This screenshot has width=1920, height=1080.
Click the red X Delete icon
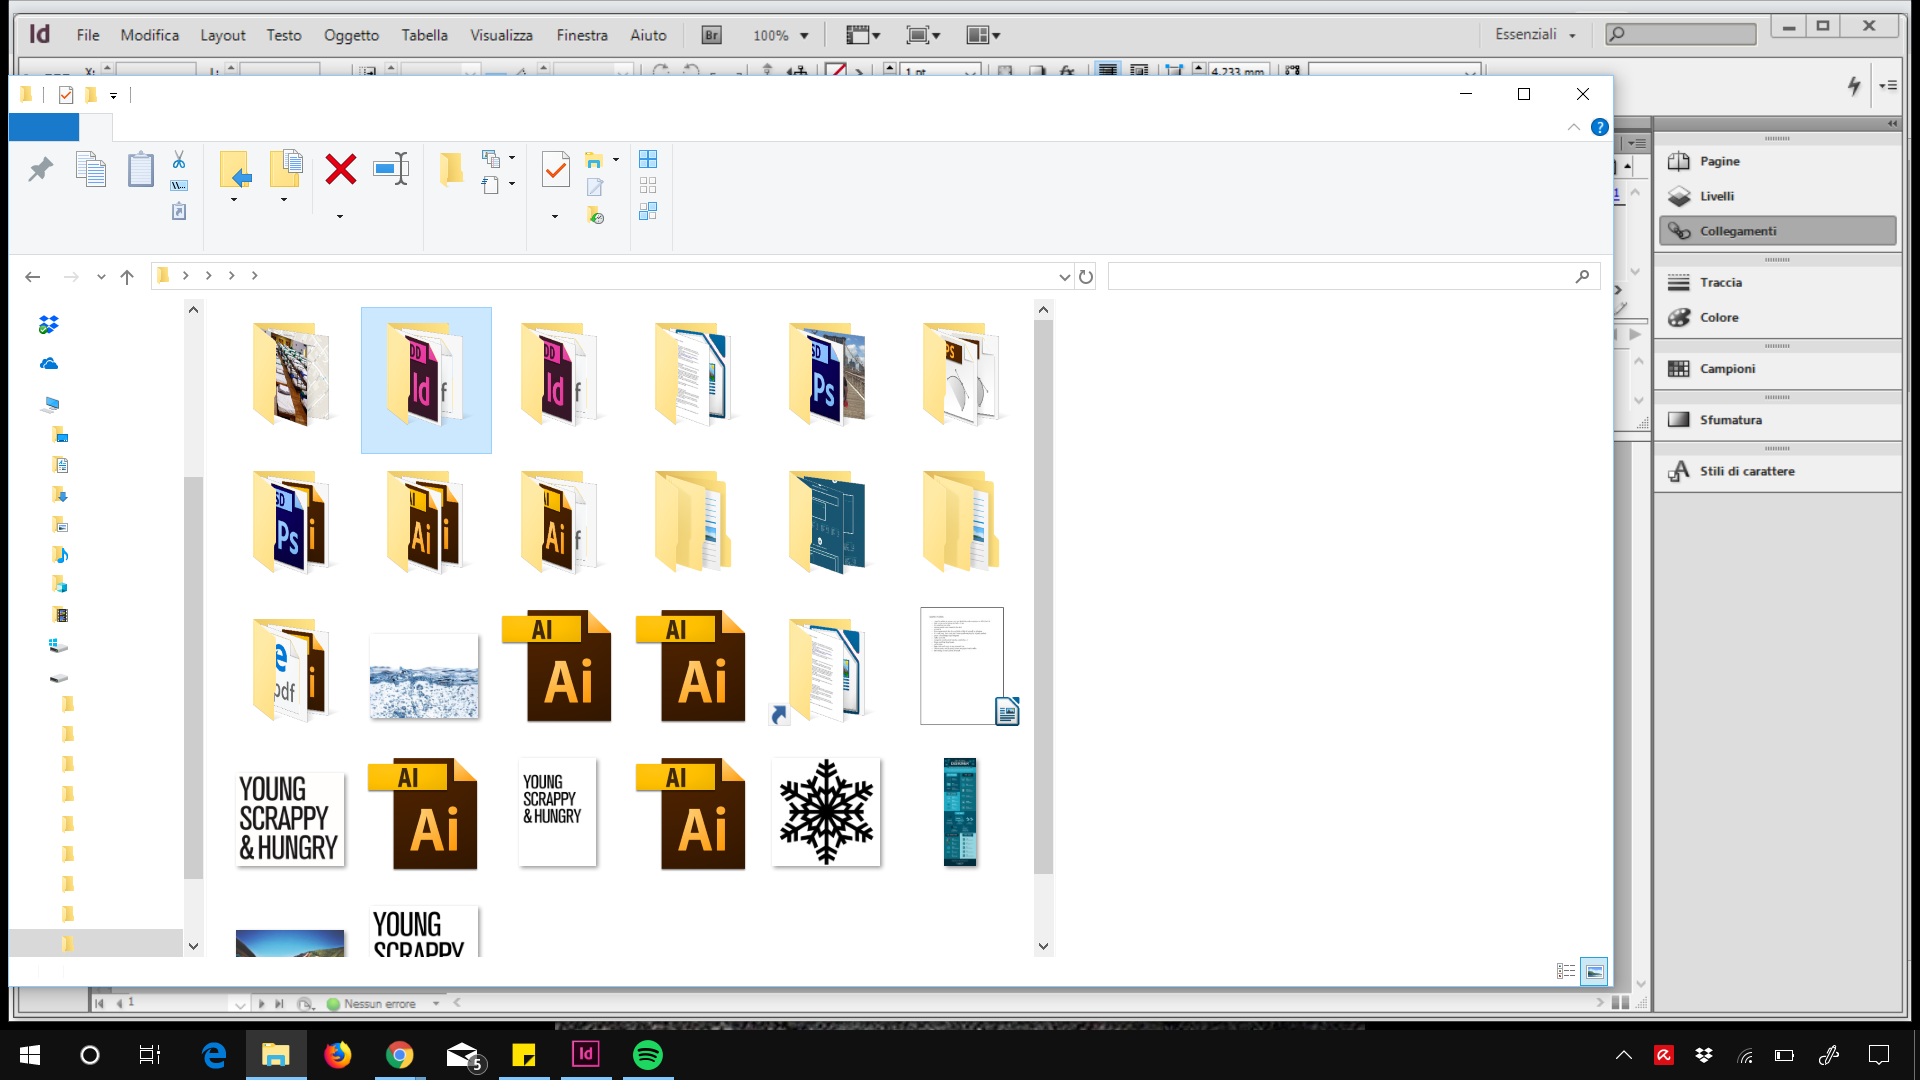coord(340,169)
